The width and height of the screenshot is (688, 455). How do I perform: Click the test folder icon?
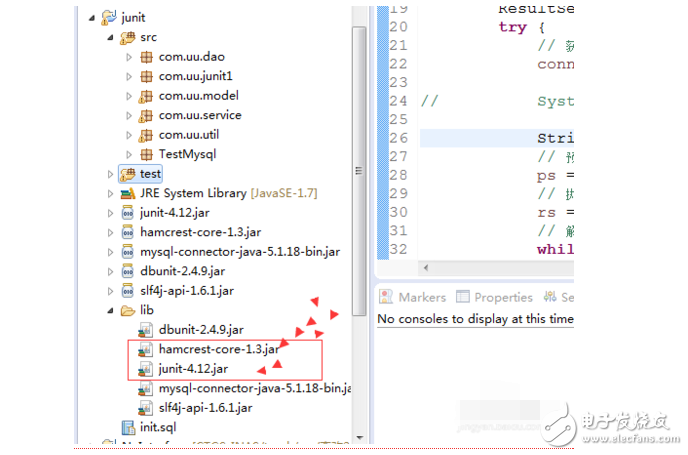pyautogui.click(x=127, y=174)
